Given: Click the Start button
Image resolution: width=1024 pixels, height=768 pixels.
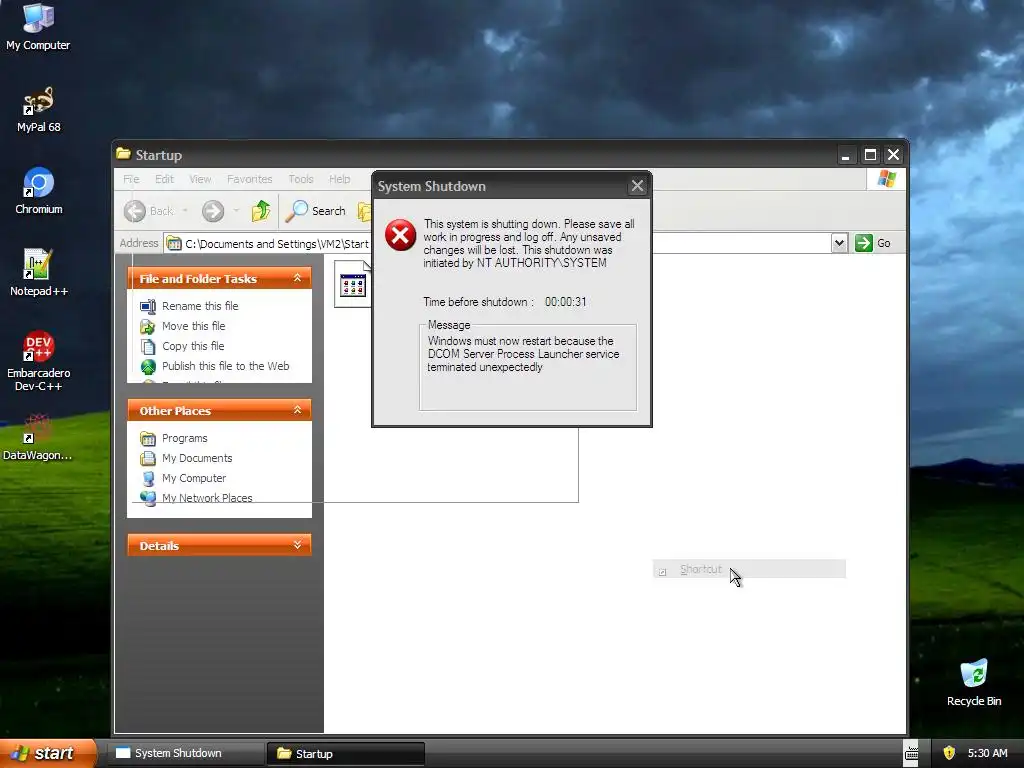Looking at the screenshot, I should coord(48,753).
